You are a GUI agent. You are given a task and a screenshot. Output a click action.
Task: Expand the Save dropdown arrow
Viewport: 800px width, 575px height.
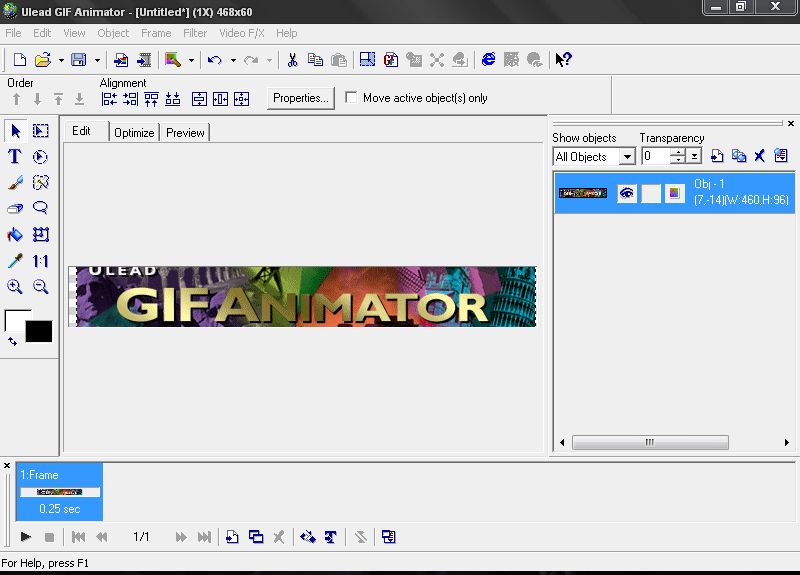[96, 60]
